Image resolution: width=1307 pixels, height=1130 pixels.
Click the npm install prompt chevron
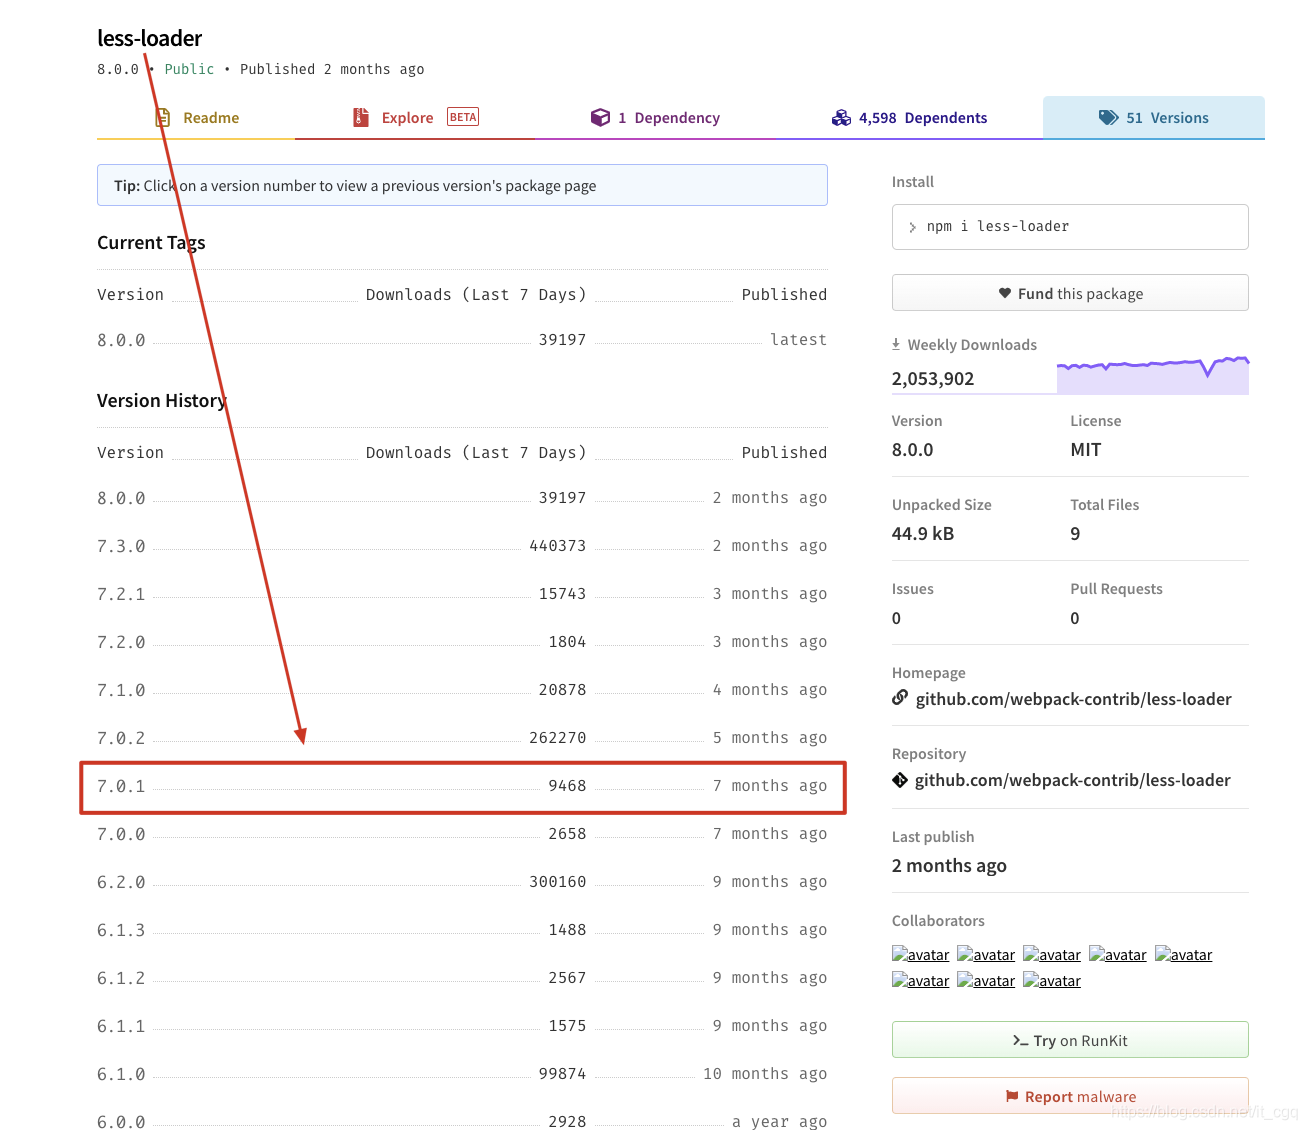tap(912, 228)
